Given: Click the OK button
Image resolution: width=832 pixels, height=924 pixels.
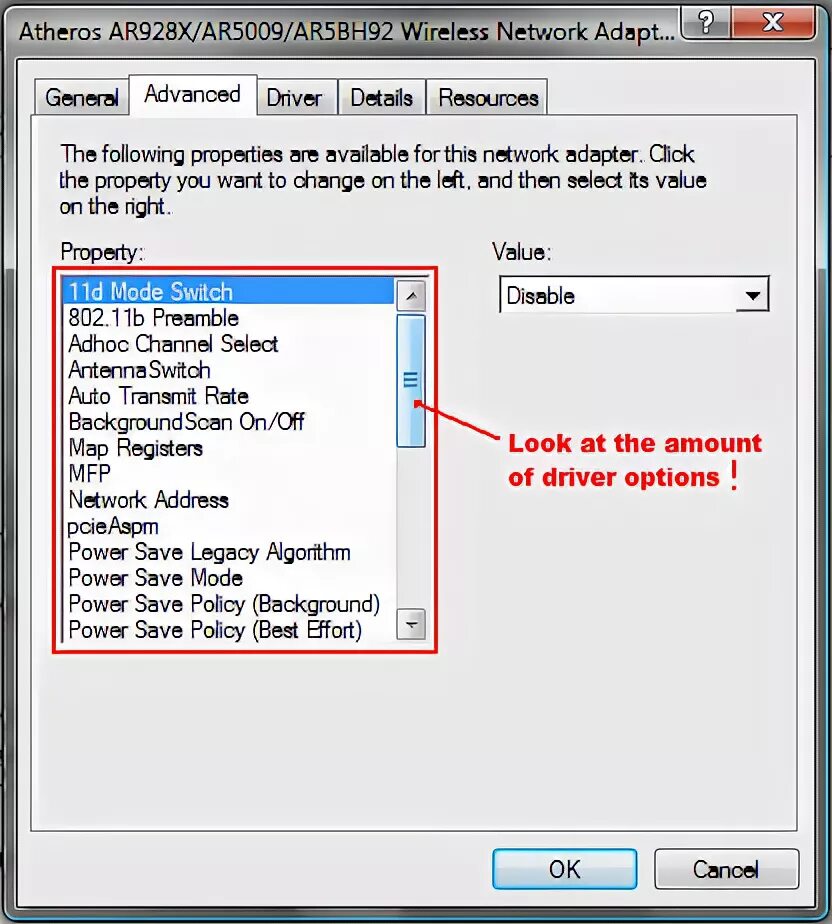Looking at the screenshot, I should (x=564, y=869).
